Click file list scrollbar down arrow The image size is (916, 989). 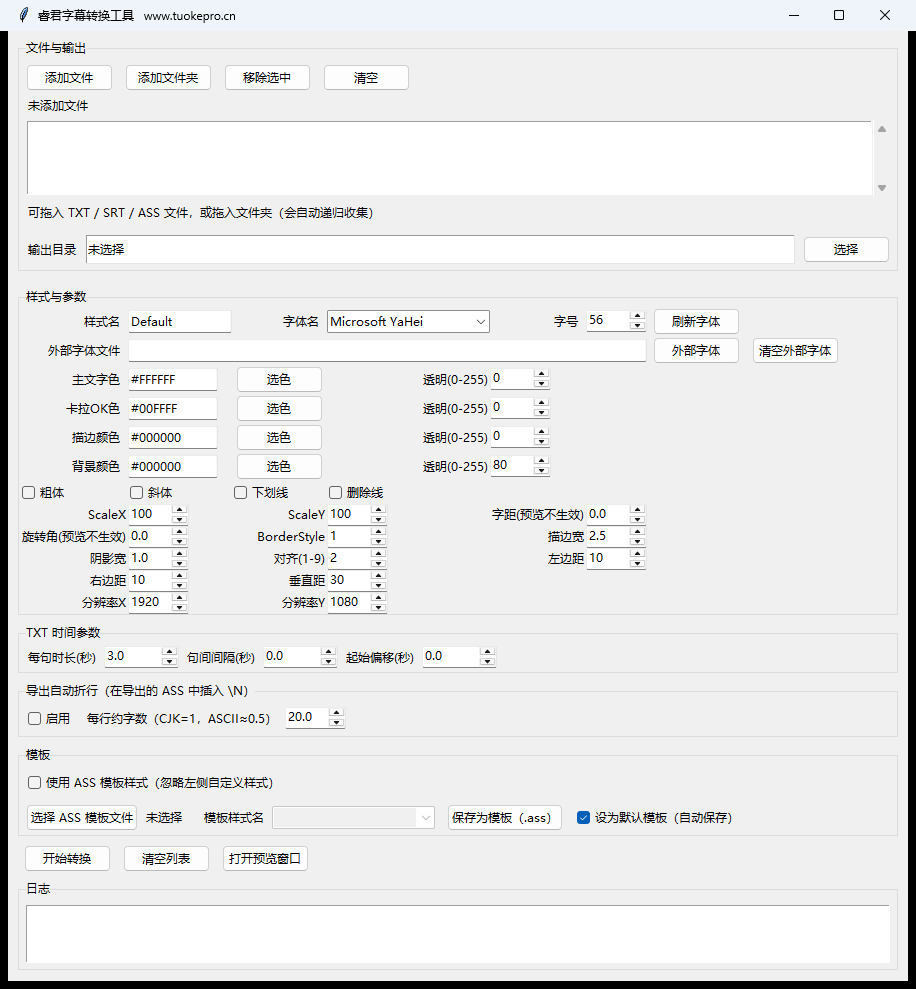(x=882, y=187)
